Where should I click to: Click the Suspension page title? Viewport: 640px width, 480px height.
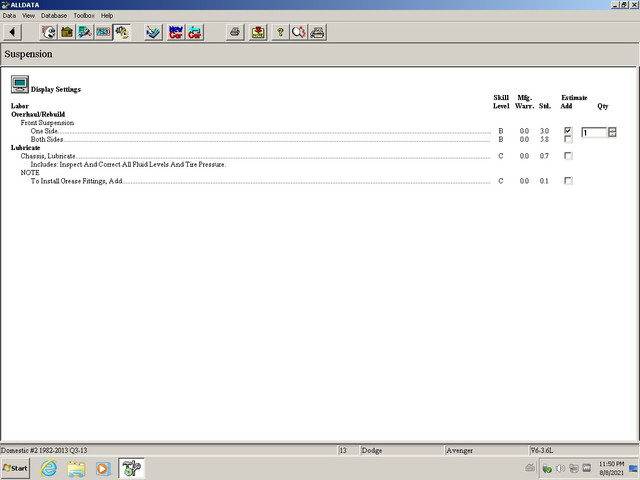click(28, 54)
